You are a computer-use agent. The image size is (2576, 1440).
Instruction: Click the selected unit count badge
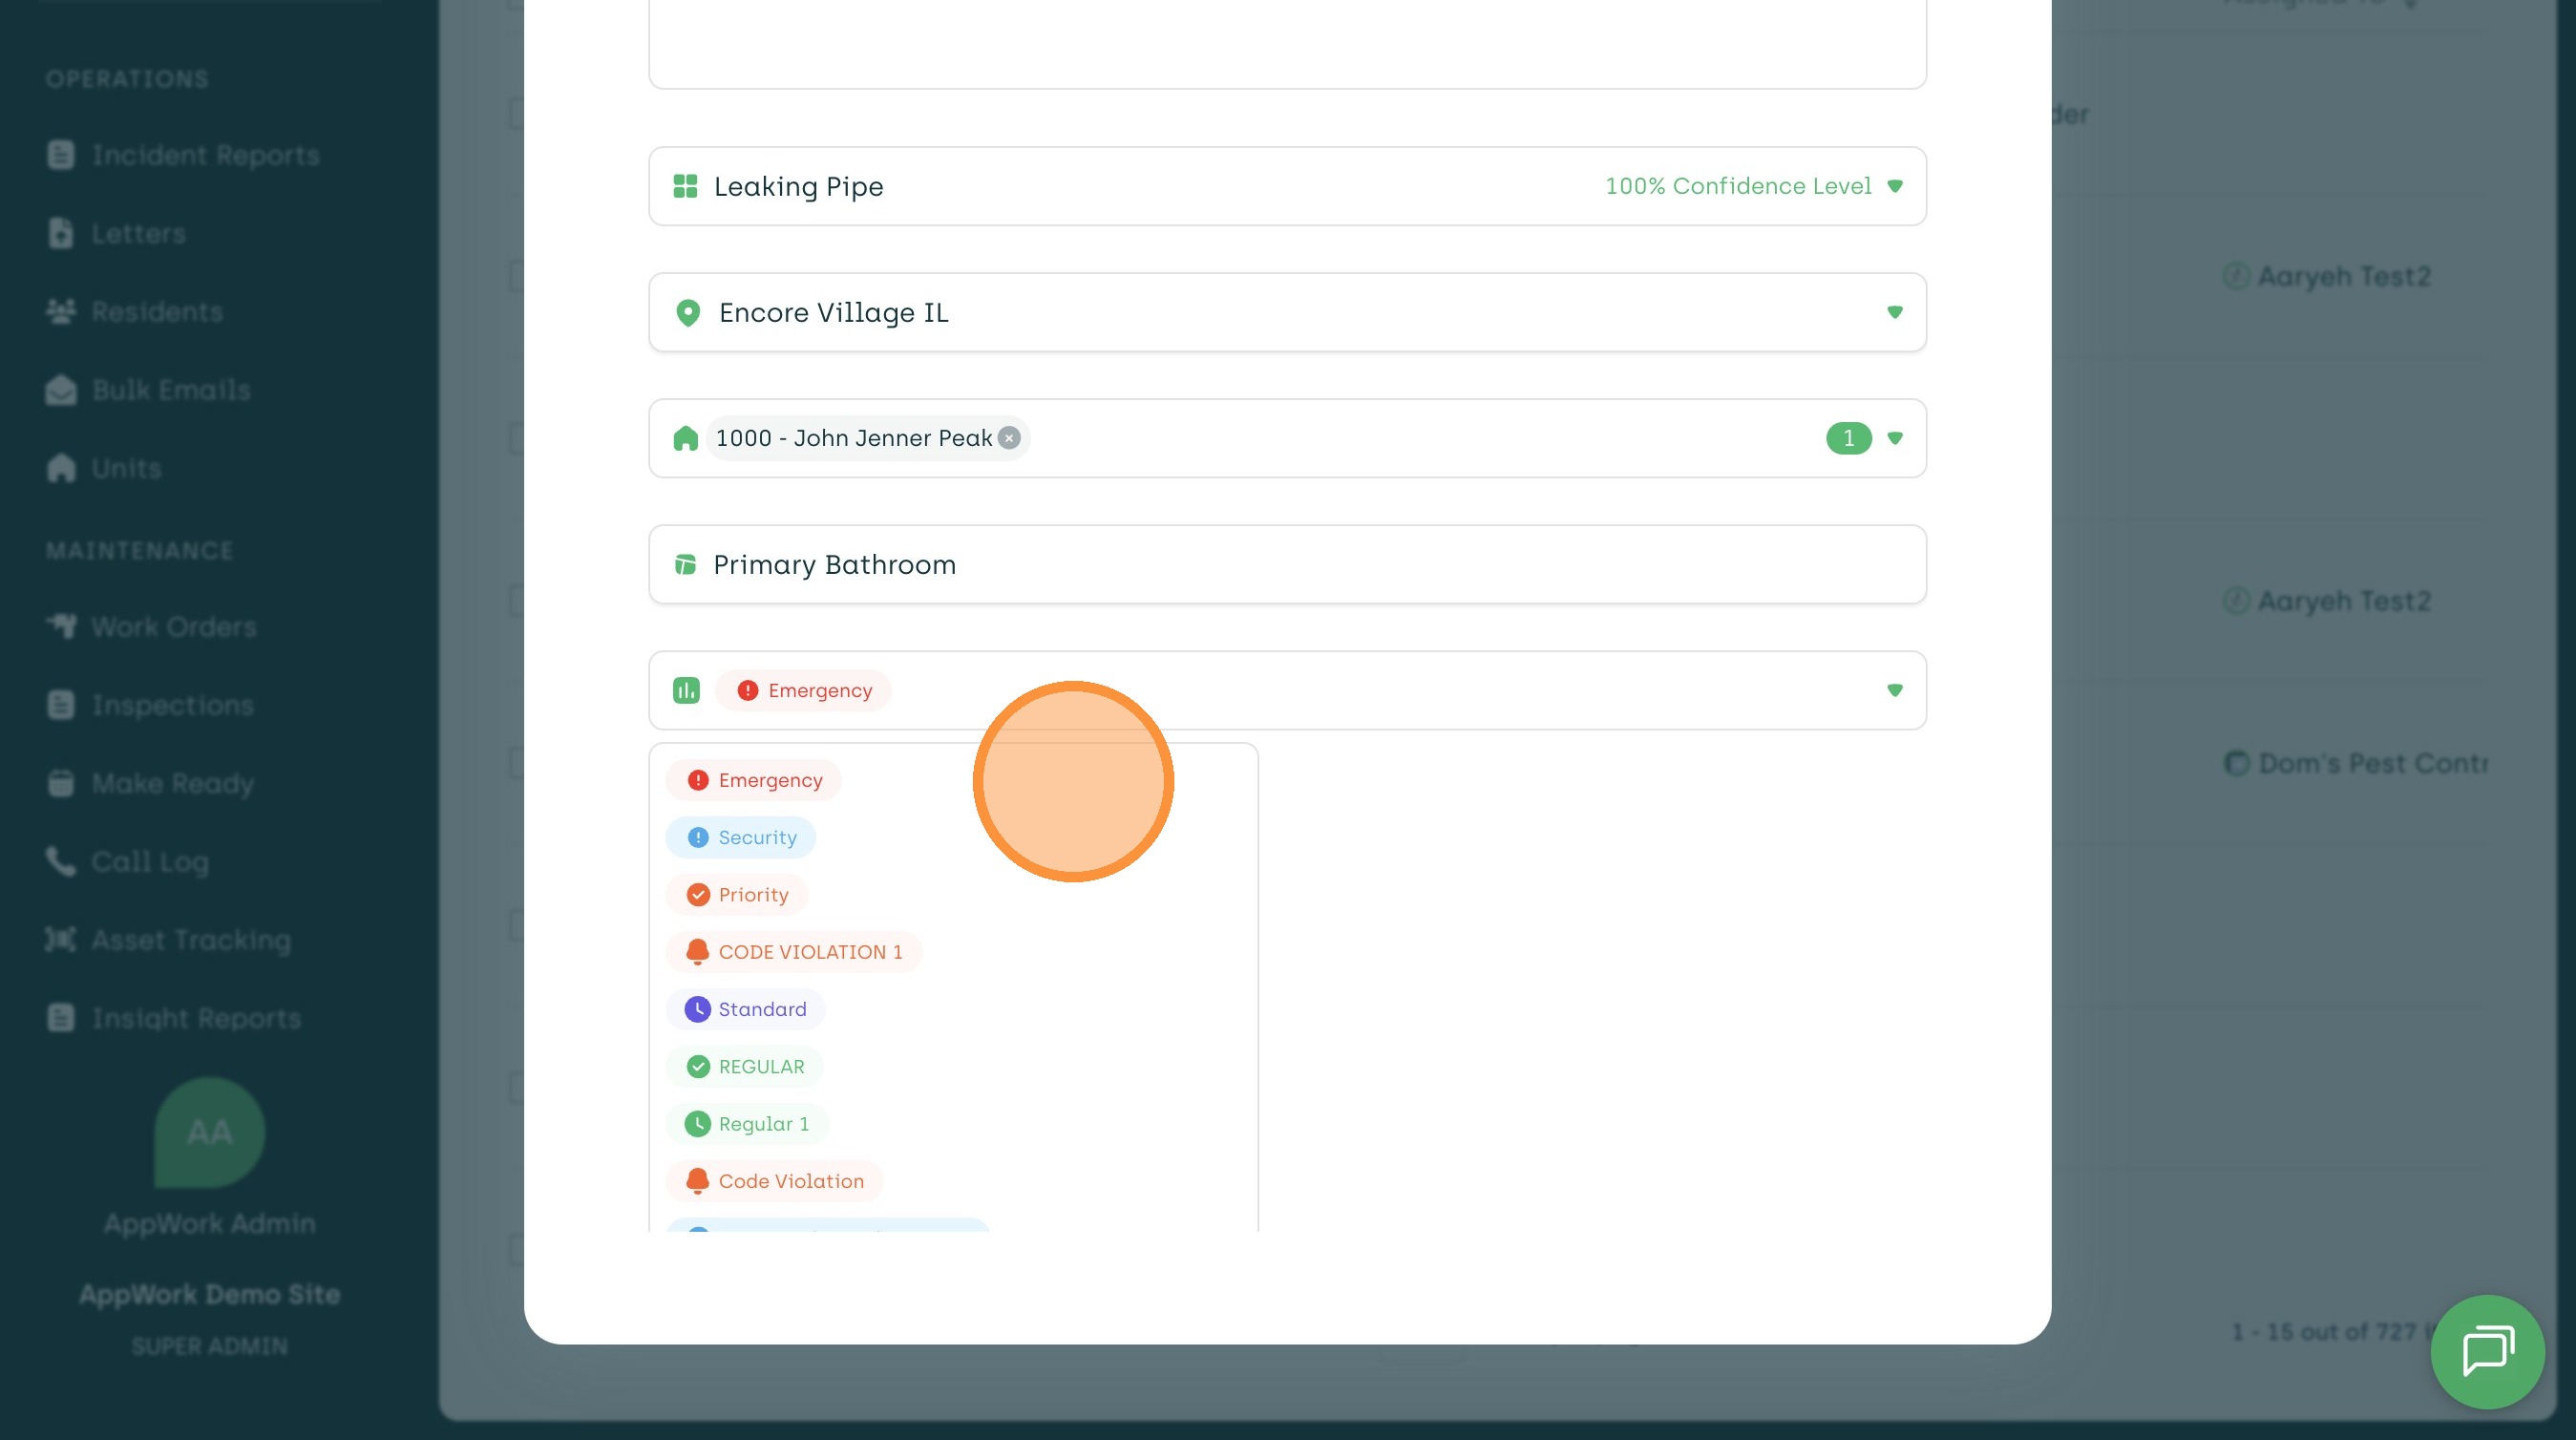(x=1848, y=438)
